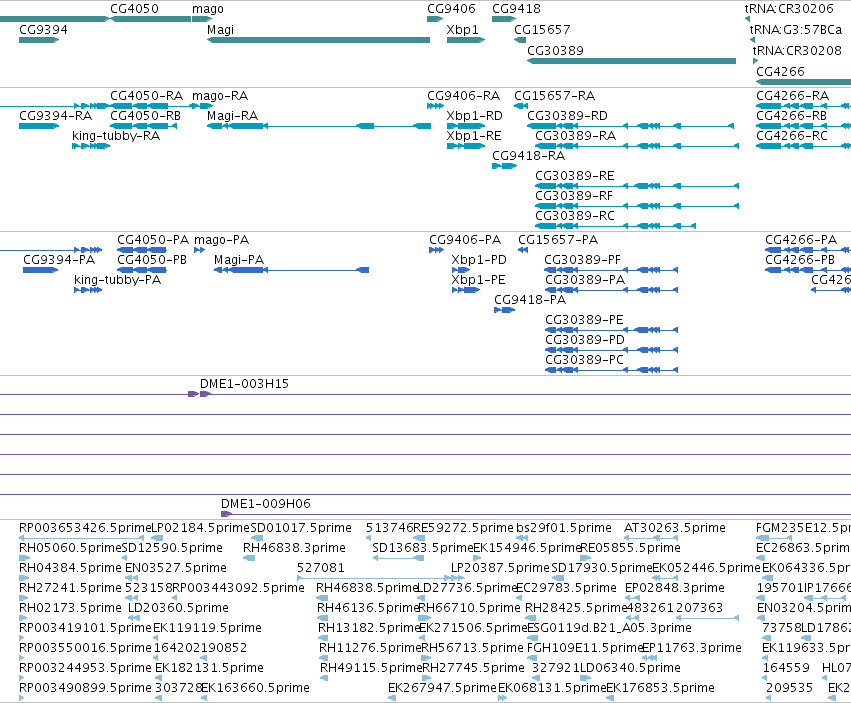
Task: Click the CG9418 gene label
Action: (516, 9)
